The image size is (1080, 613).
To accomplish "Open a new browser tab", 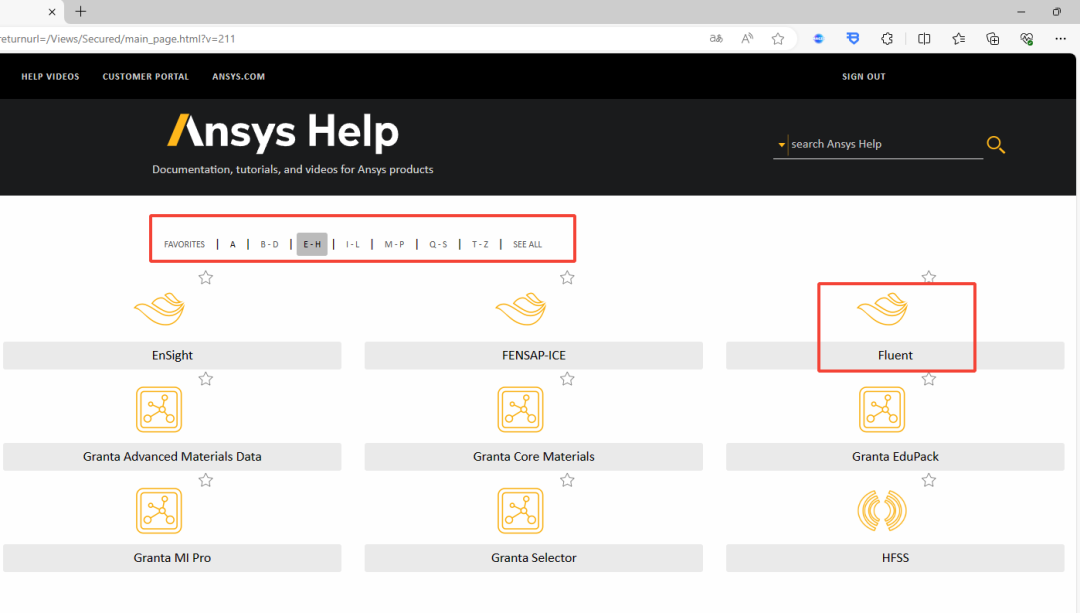I will (81, 12).
